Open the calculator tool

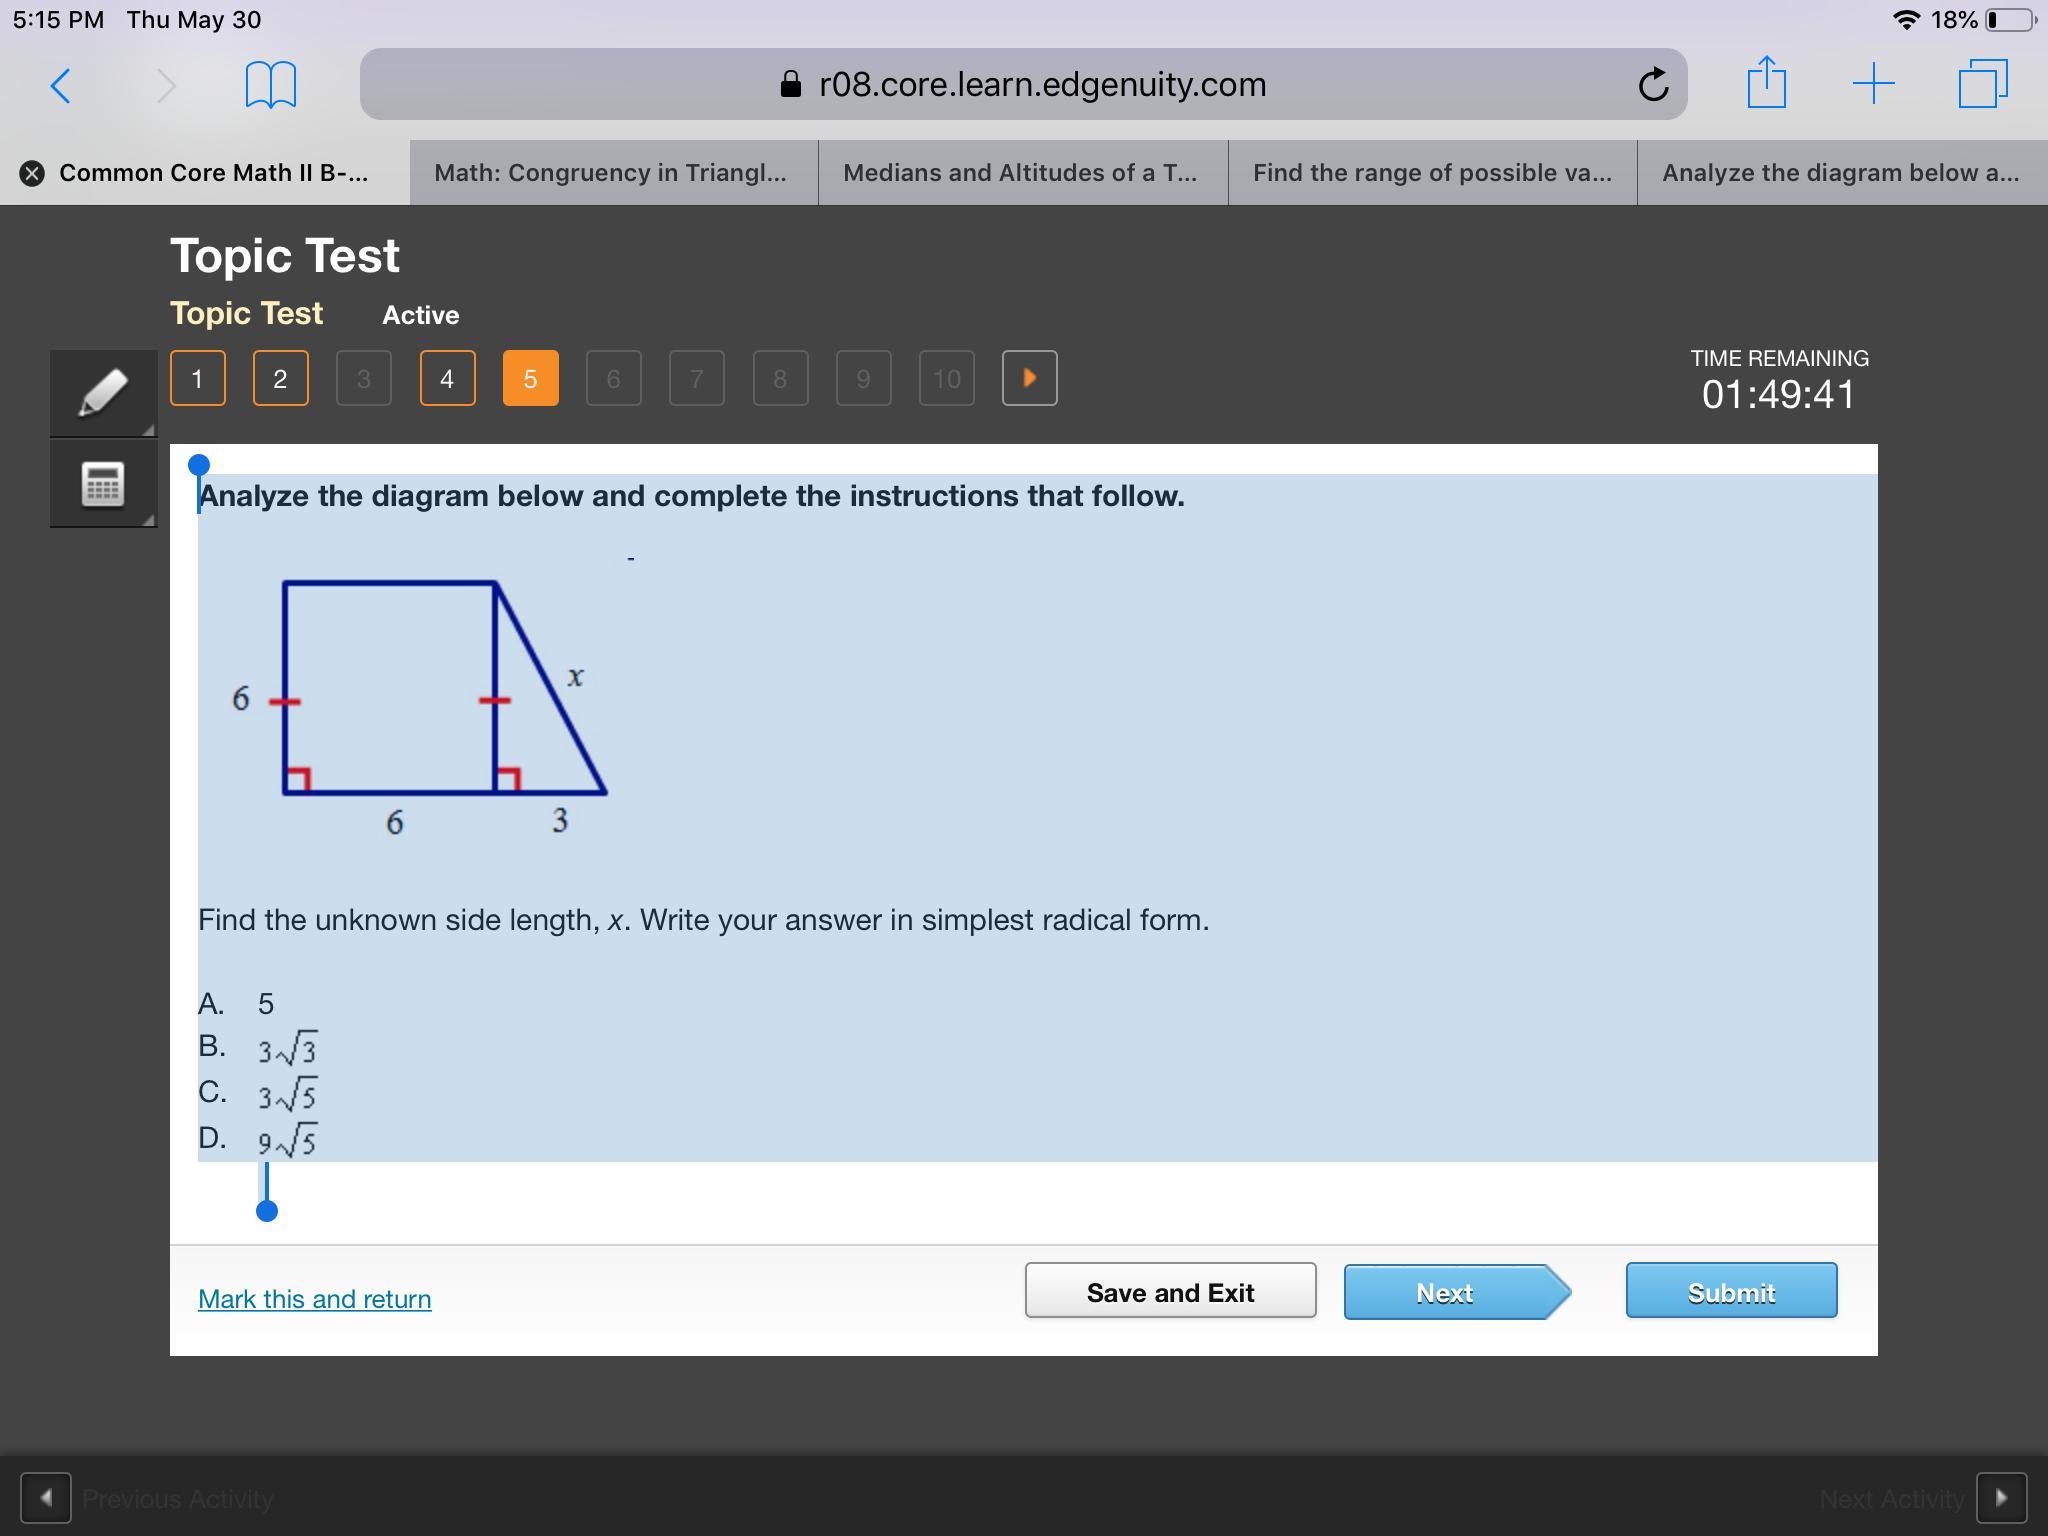(x=103, y=484)
